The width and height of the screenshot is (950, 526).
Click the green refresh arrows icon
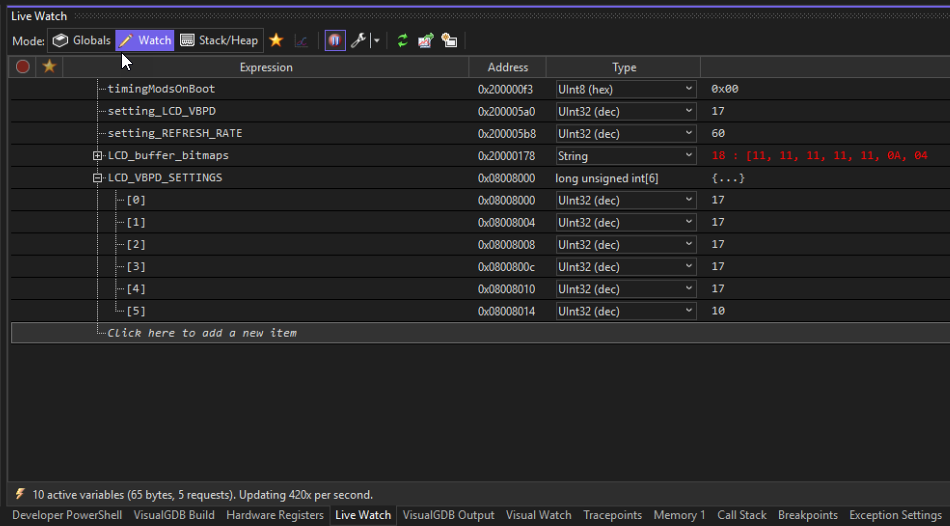[402, 41]
